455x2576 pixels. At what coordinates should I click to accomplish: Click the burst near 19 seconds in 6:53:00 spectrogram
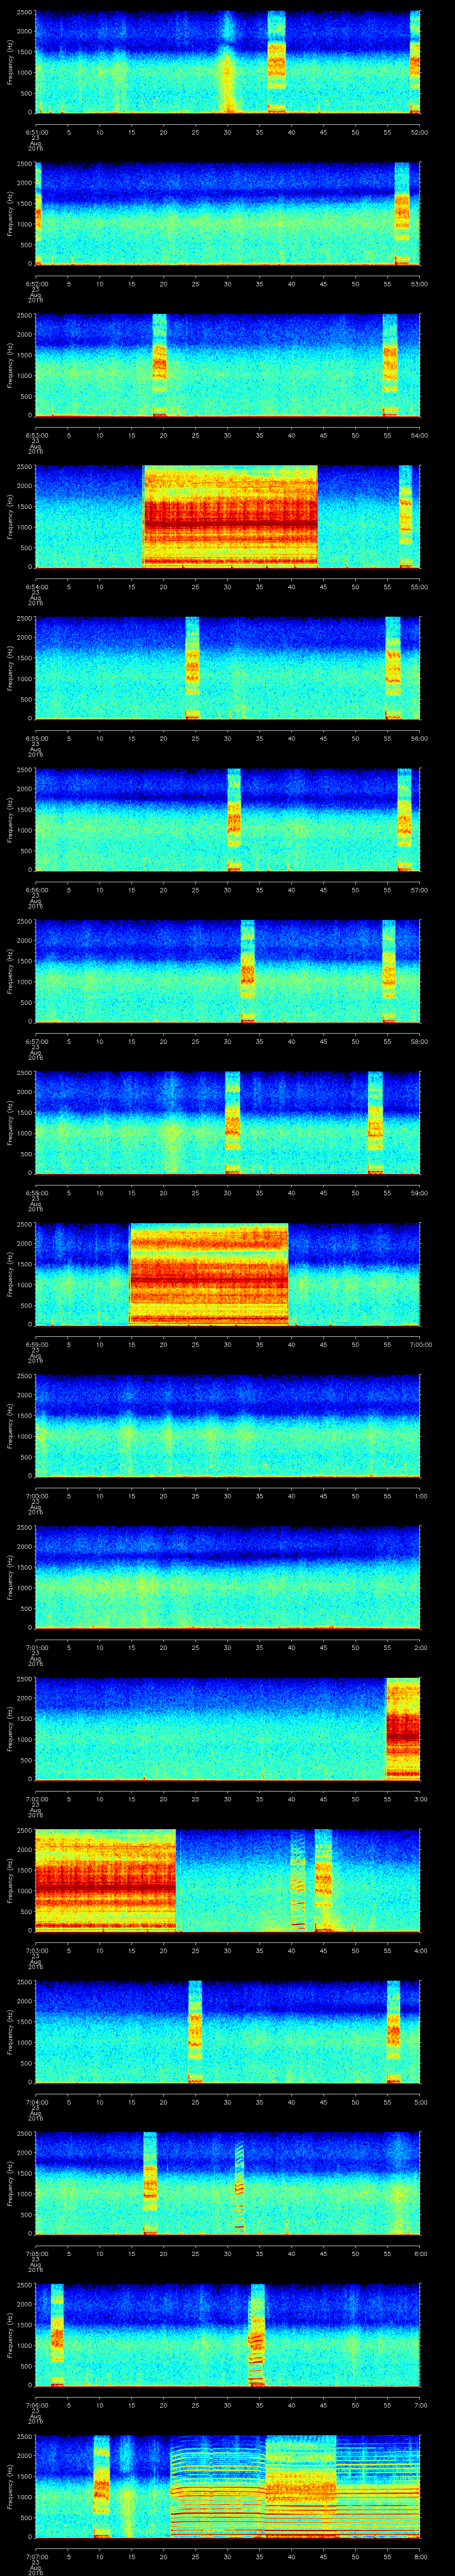[x=159, y=365]
